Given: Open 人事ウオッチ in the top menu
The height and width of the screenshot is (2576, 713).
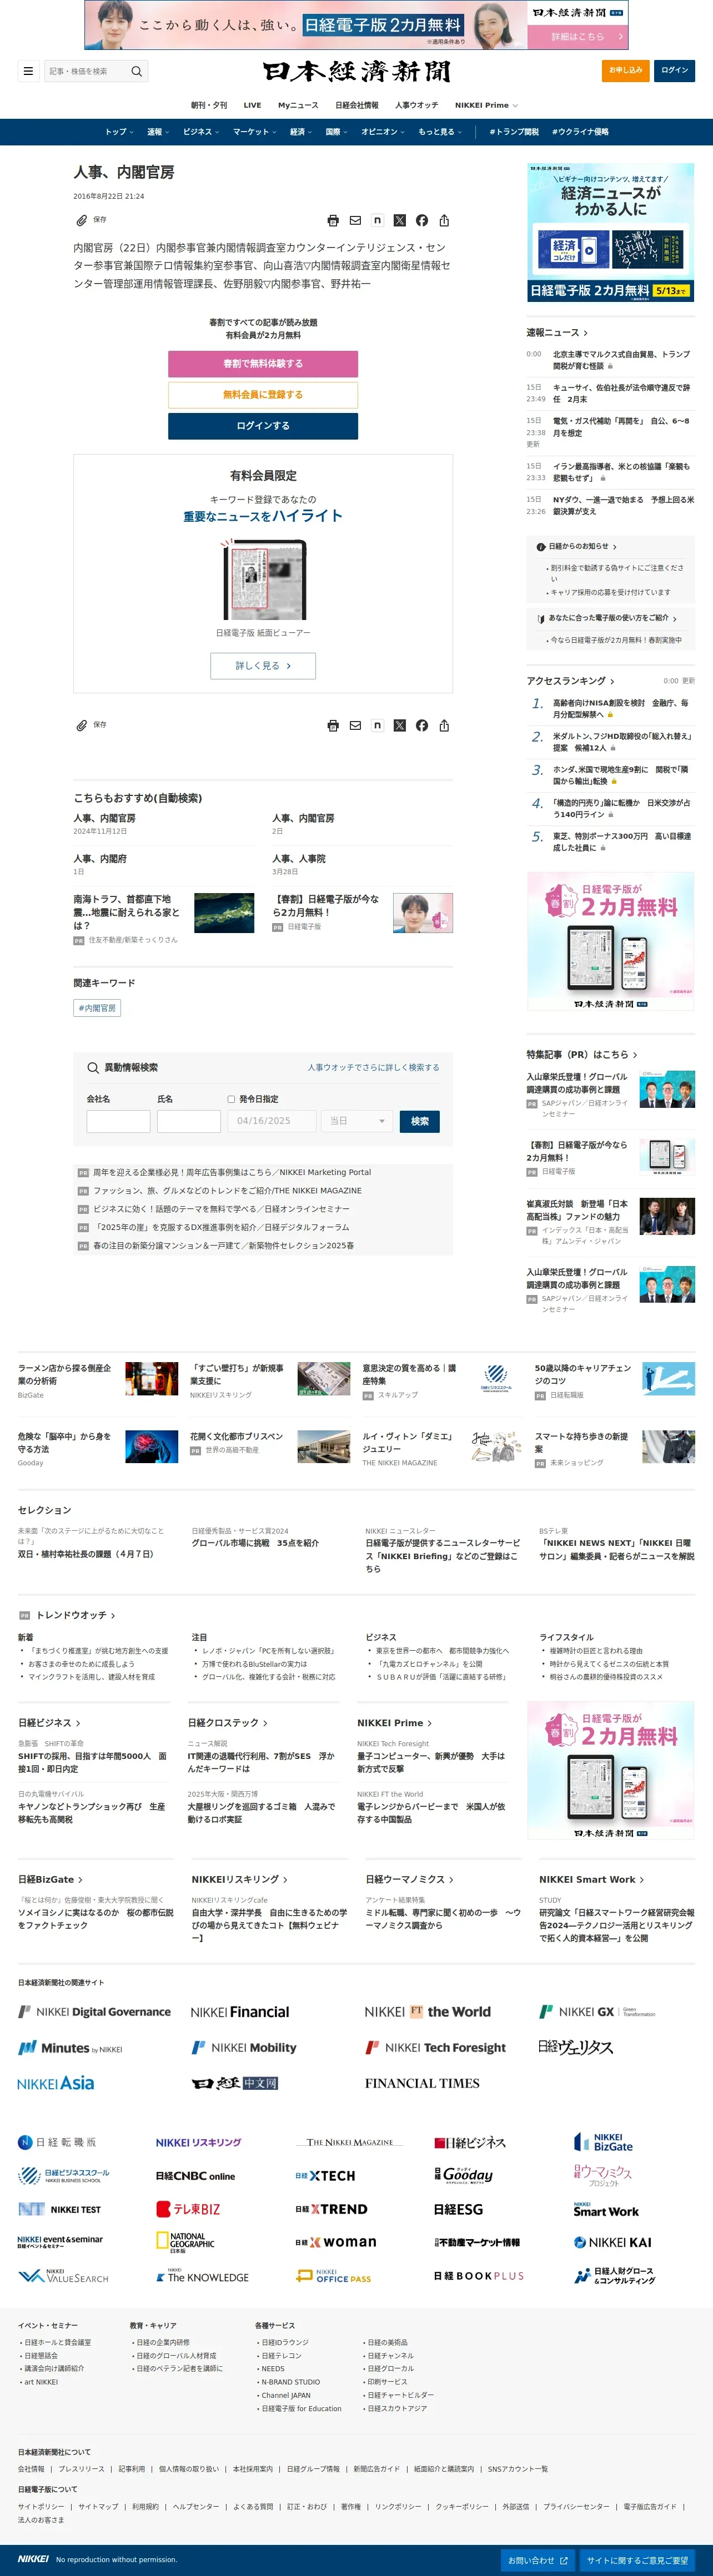Looking at the screenshot, I should 416,105.
